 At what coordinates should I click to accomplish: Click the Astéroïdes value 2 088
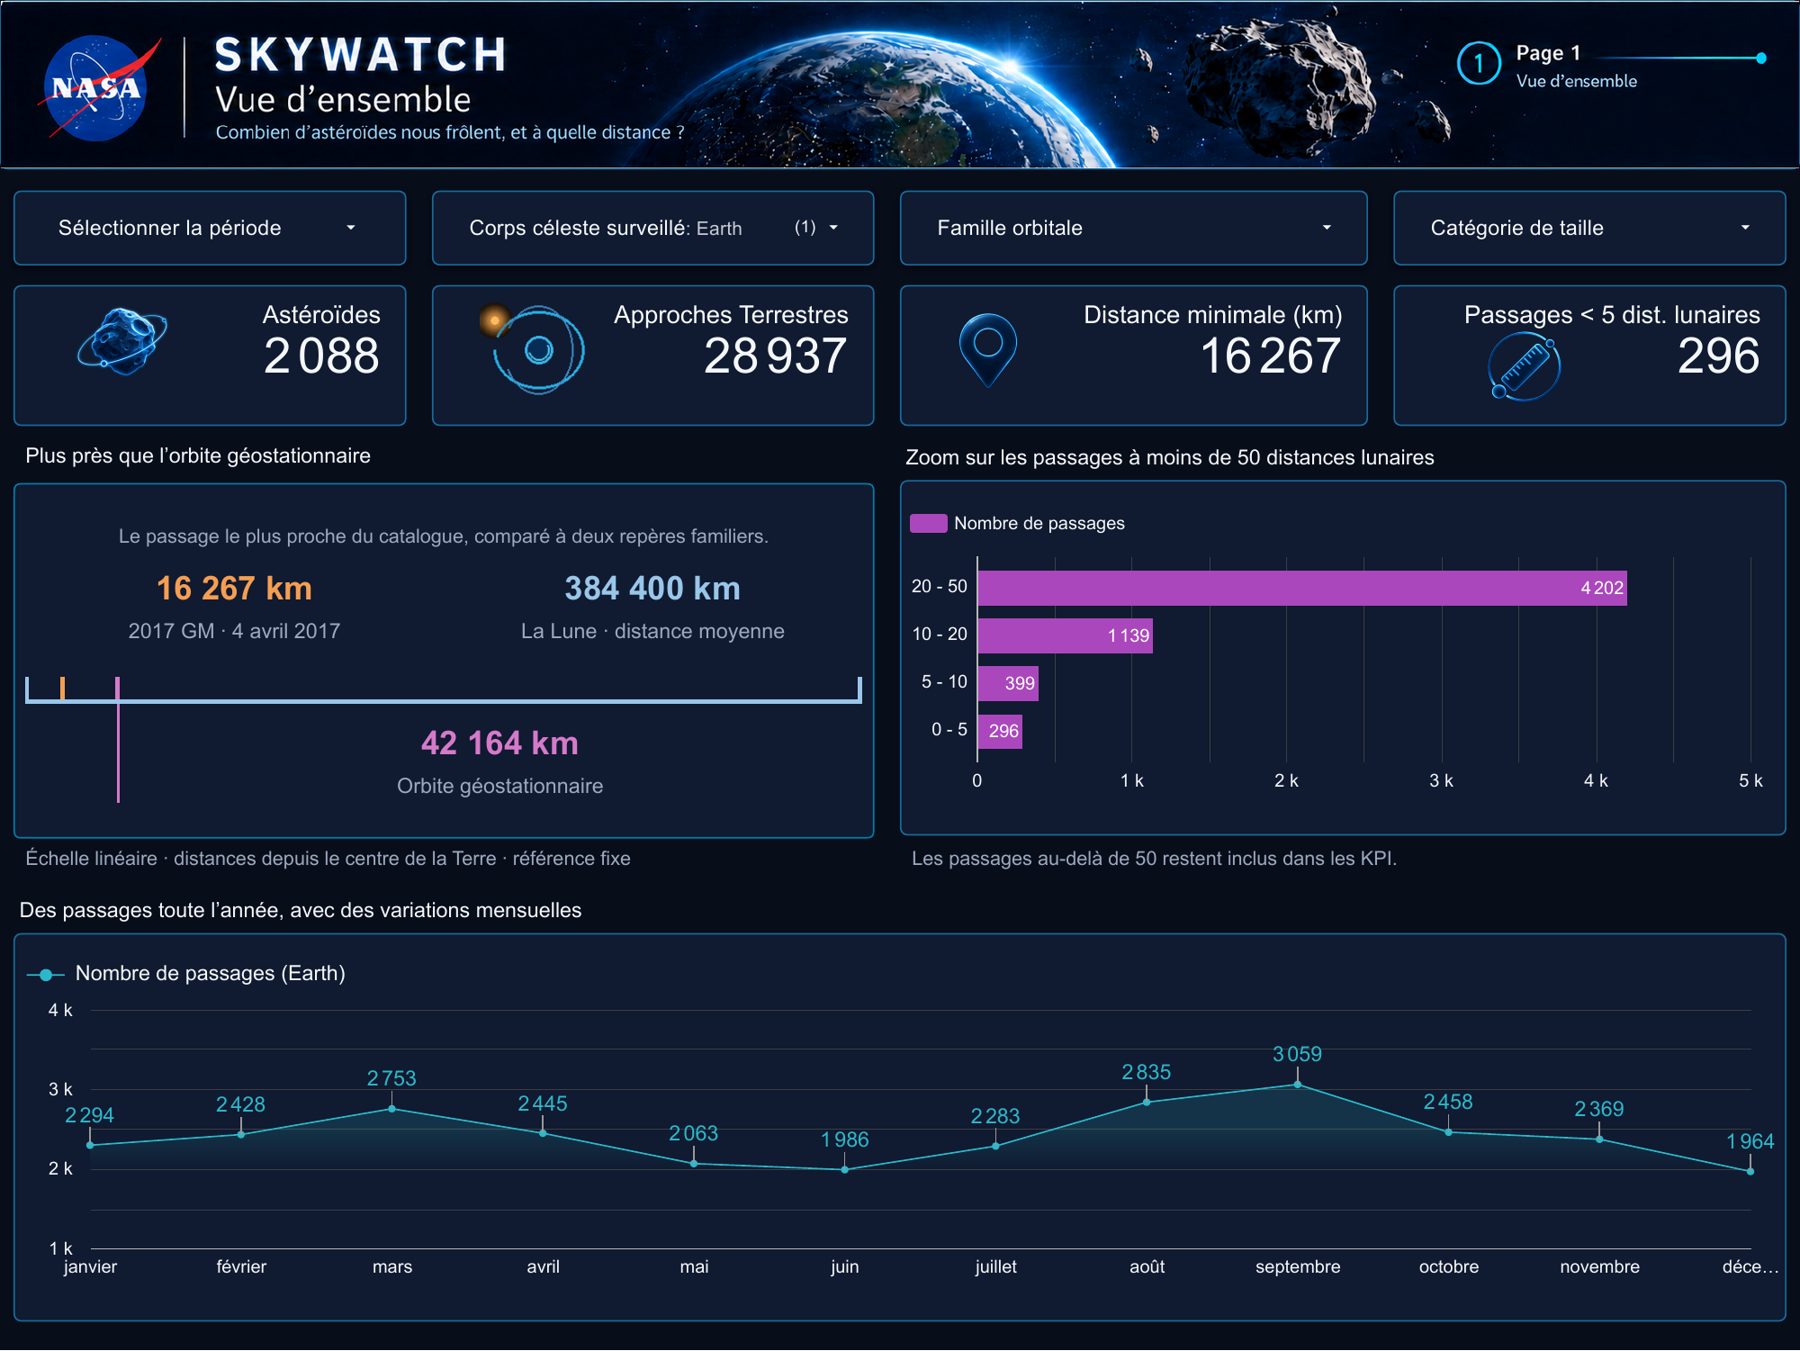click(x=321, y=356)
